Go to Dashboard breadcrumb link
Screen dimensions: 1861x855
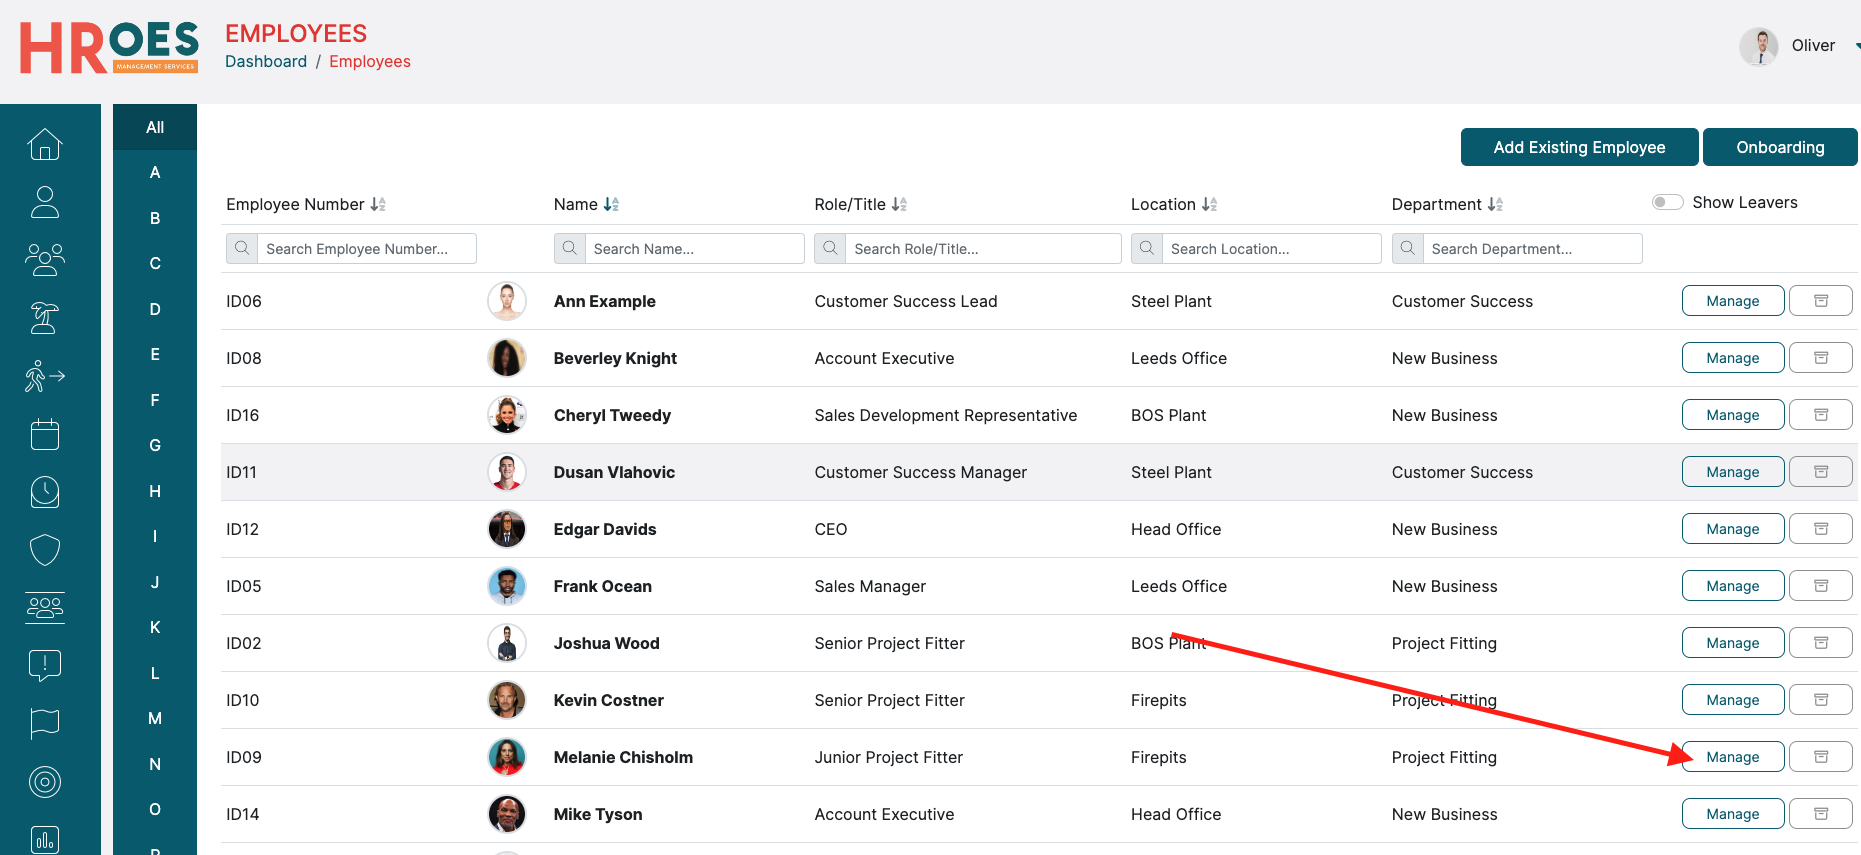(266, 61)
